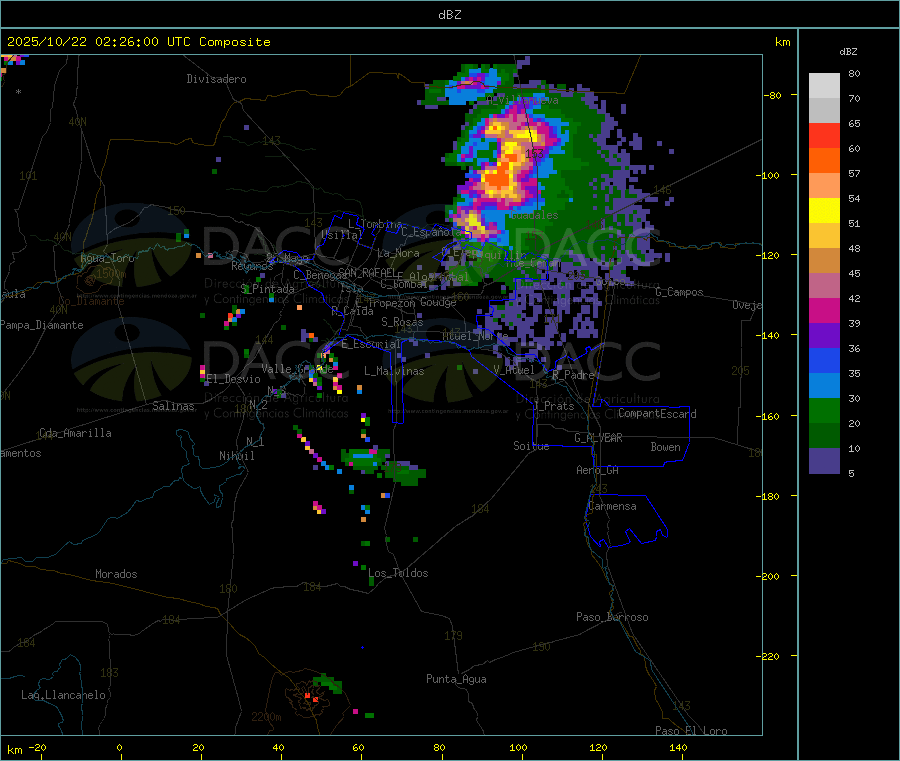
Task: Click the Morados location label
Action: point(117,574)
